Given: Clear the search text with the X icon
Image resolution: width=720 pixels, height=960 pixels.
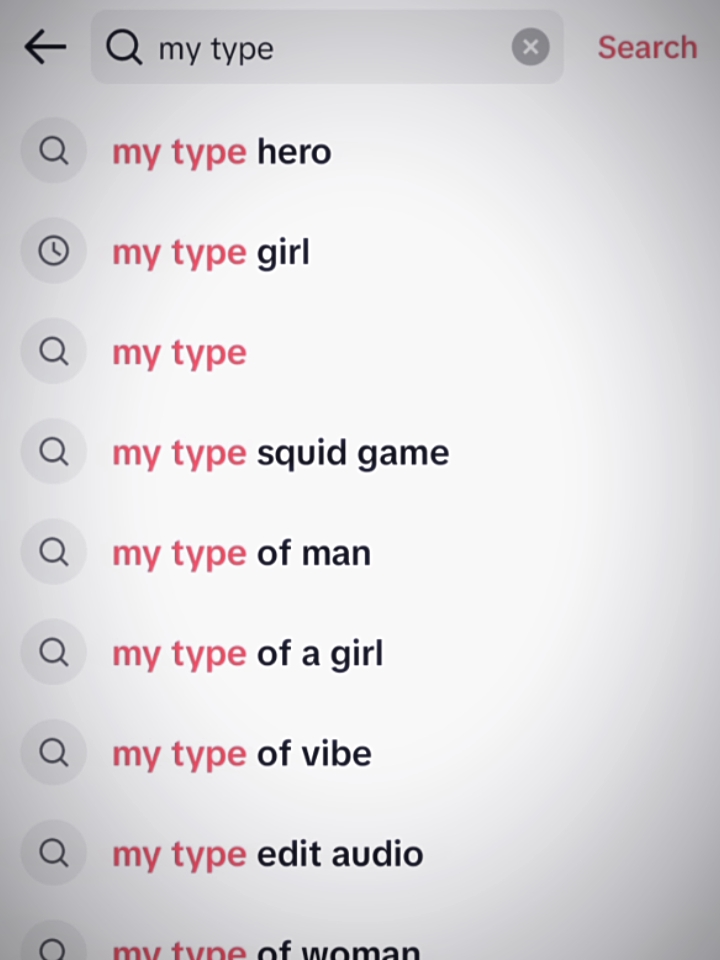Looking at the screenshot, I should [531, 47].
